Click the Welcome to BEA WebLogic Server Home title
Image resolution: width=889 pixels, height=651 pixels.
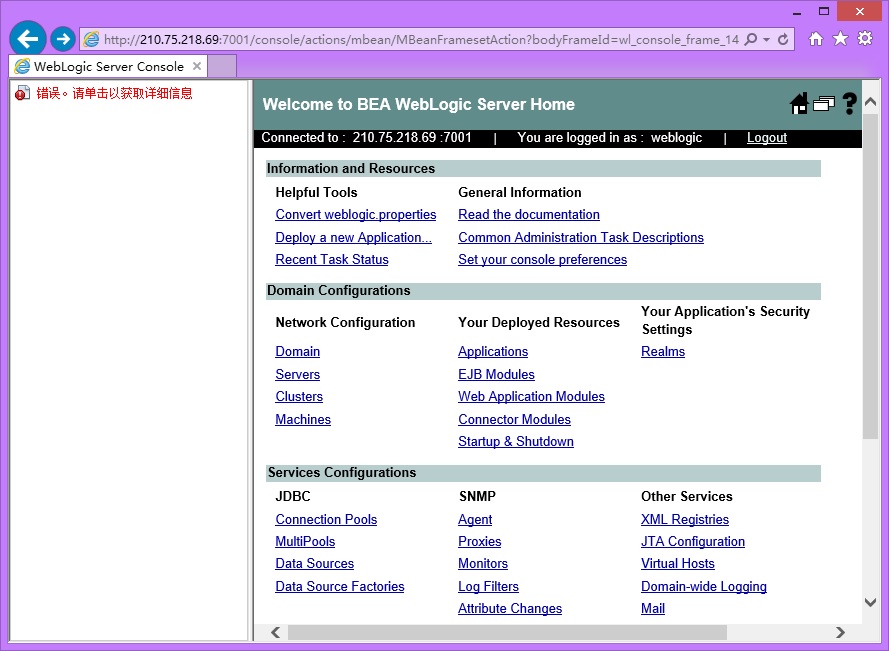418,104
